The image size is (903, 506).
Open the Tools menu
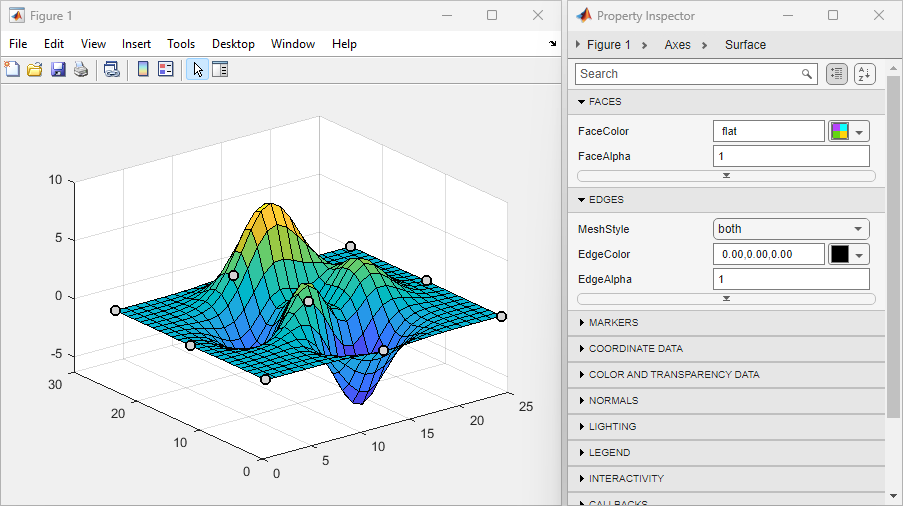(181, 44)
